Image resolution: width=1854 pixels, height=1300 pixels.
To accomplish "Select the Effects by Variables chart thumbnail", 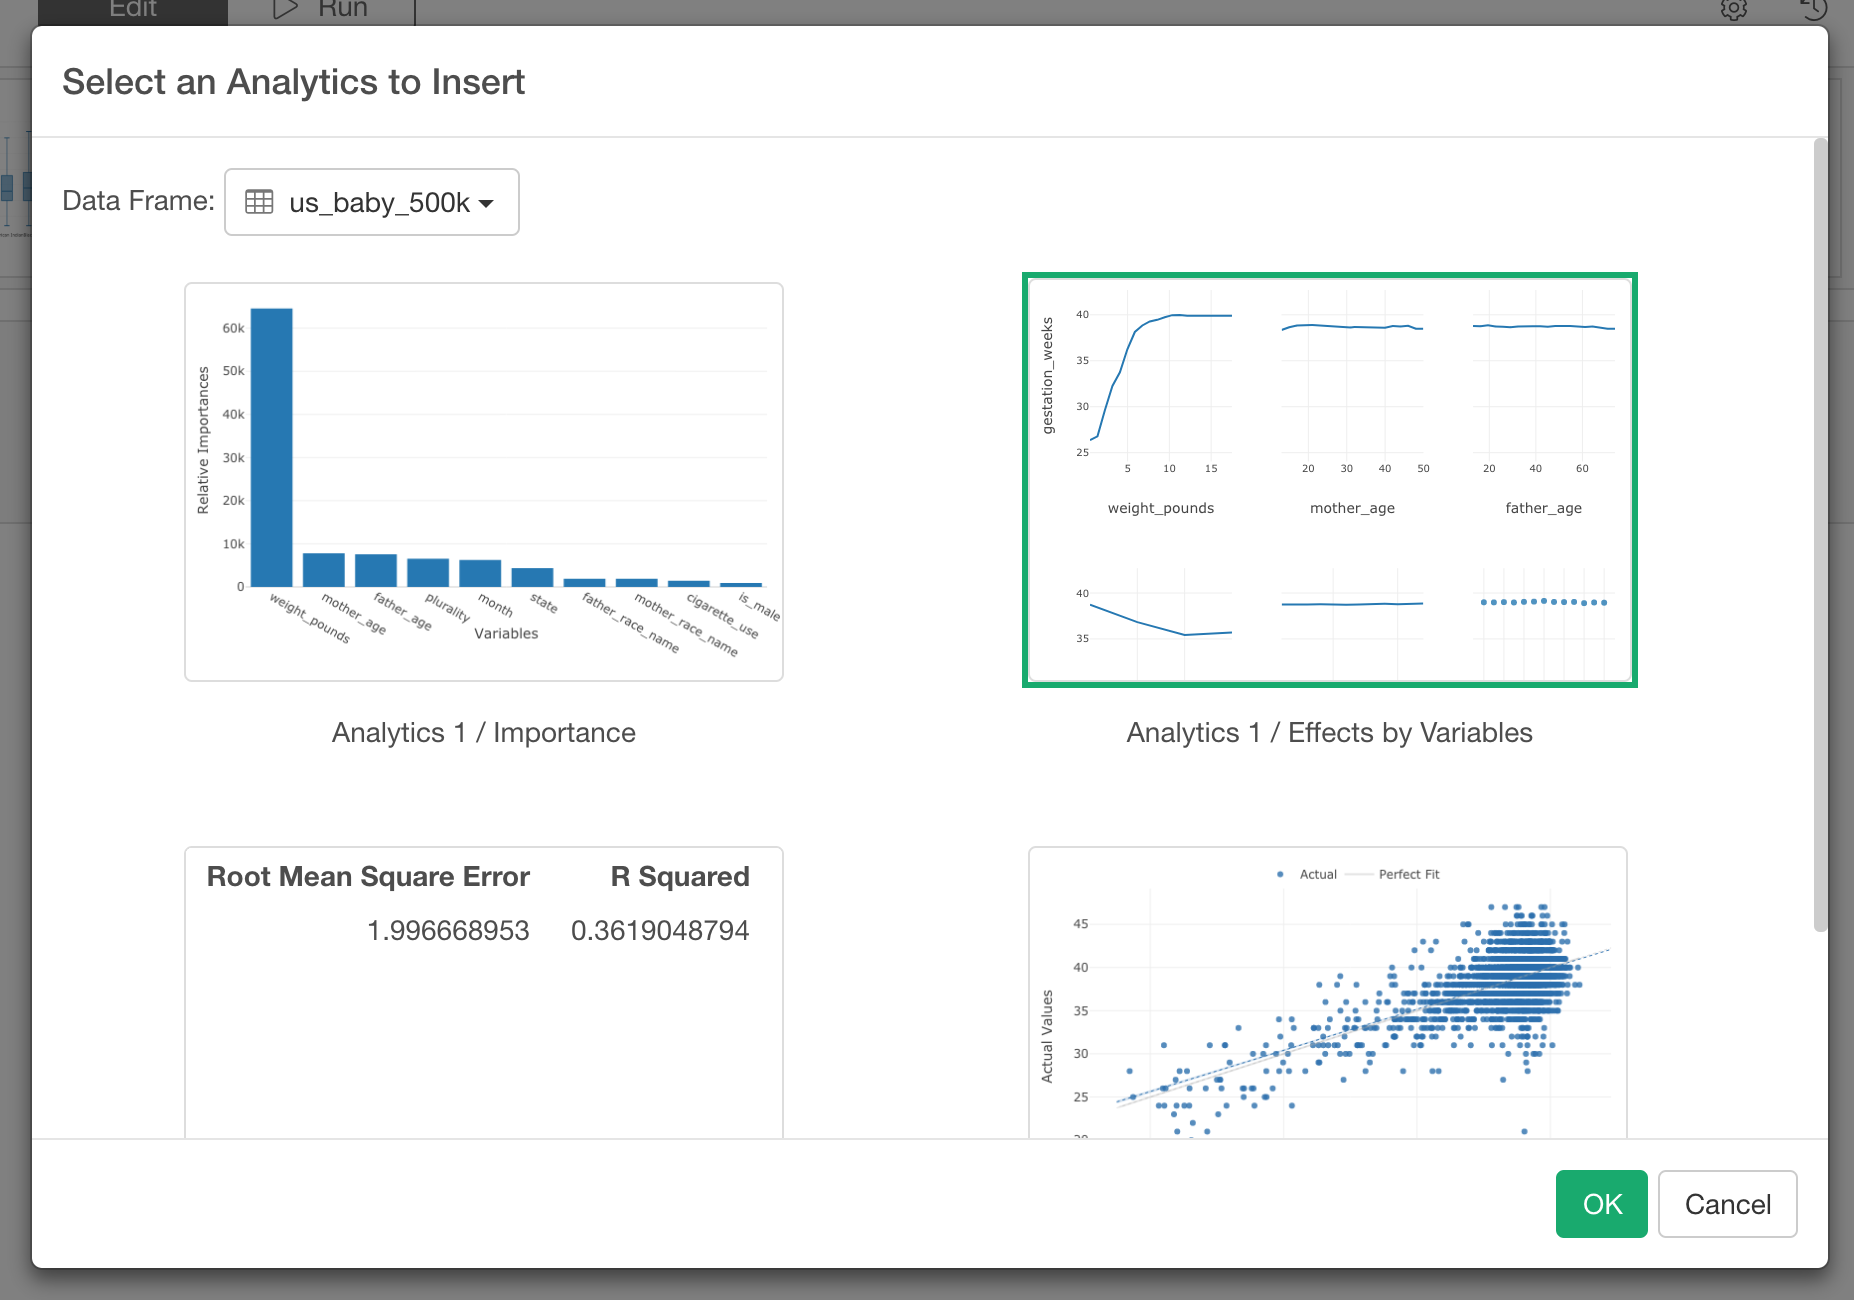I will pyautogui.click(x=1329, y=480).
